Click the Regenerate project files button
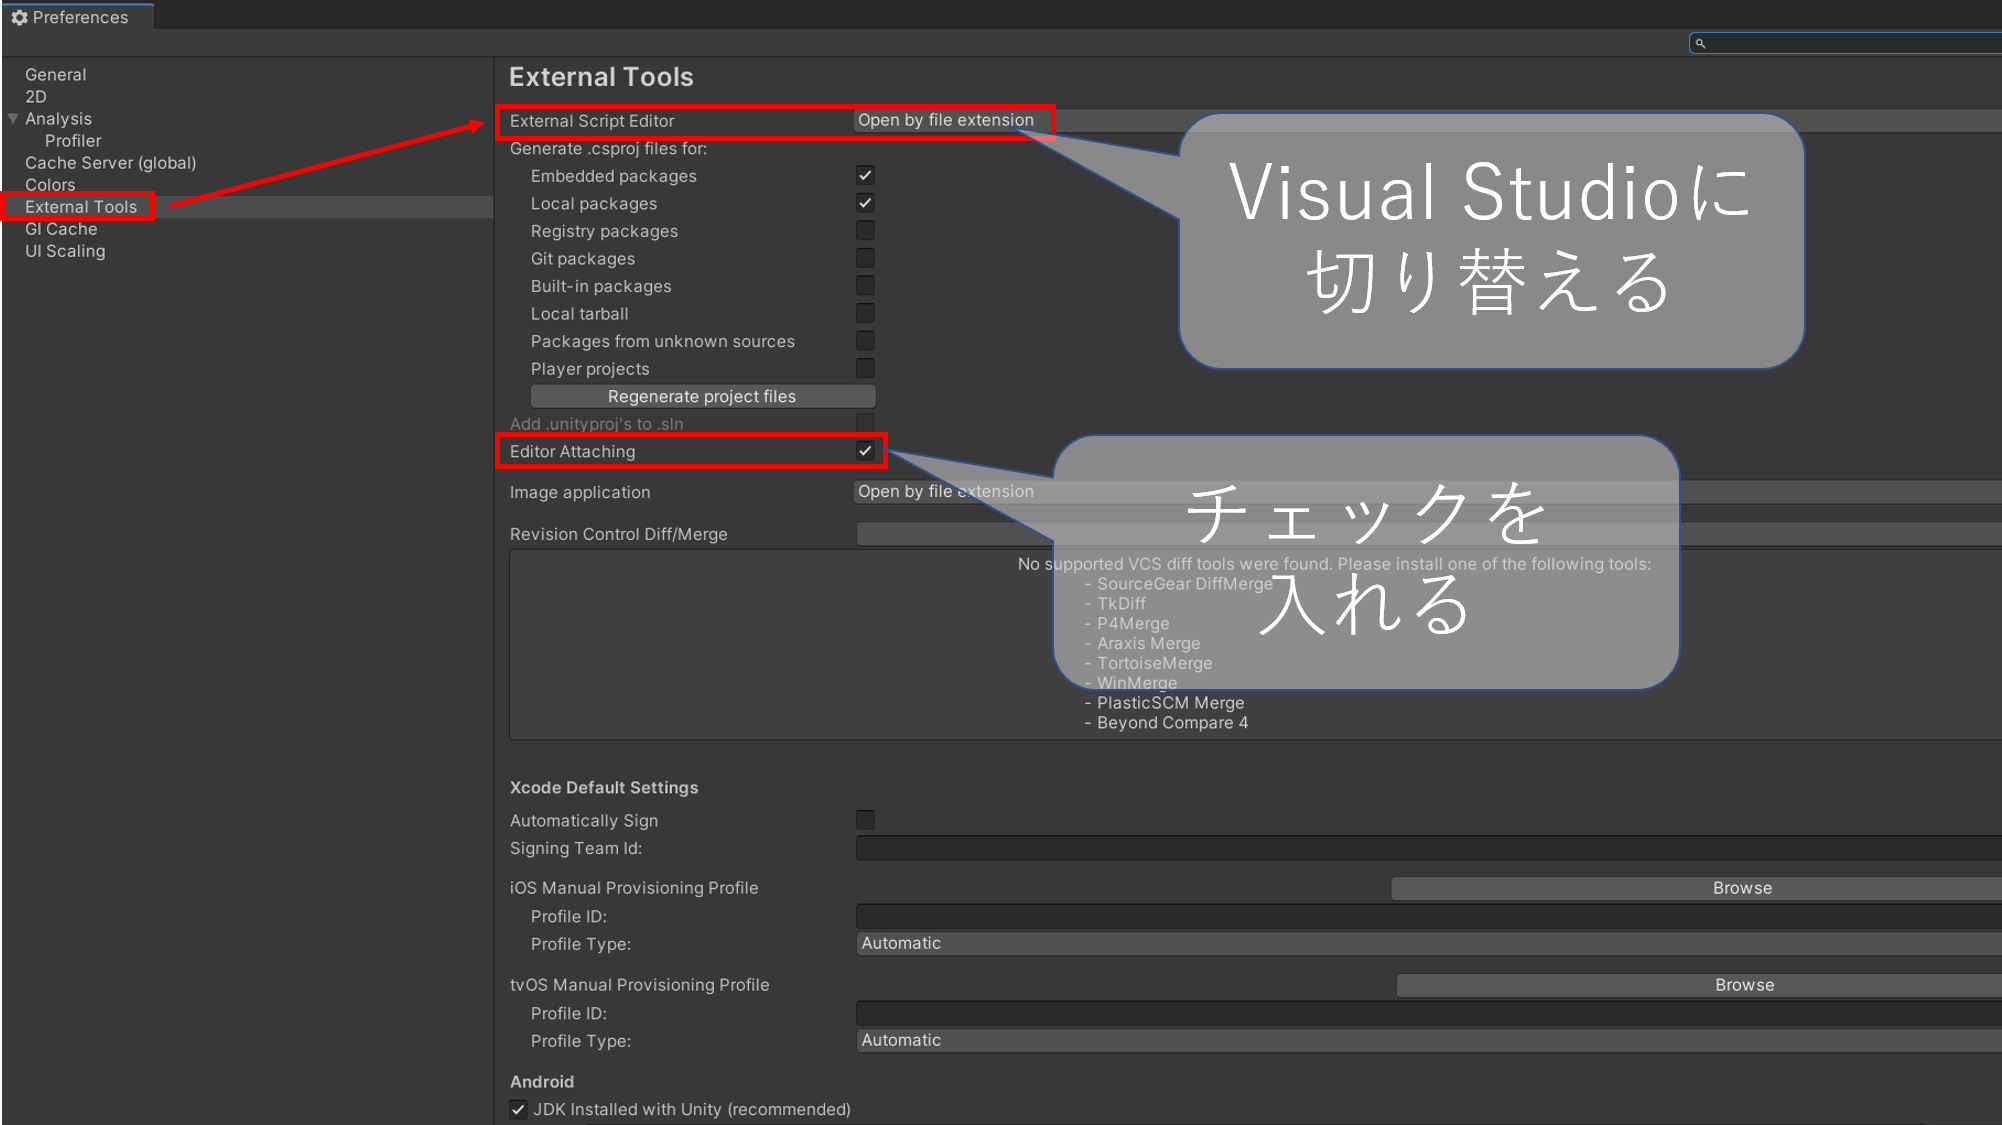The height and width of the screenshot is (1125, 2002). tap(703, 395)
